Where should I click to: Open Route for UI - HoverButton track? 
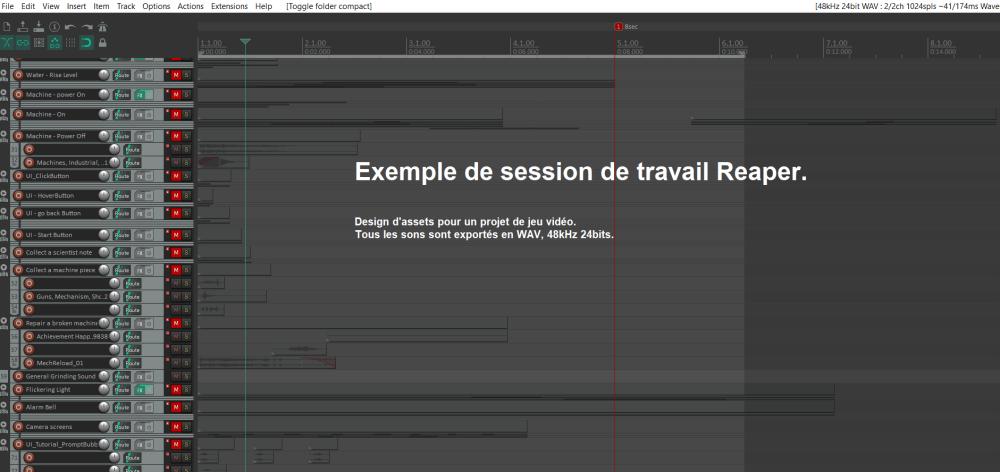pyautogui.click(x=122, y=196)
